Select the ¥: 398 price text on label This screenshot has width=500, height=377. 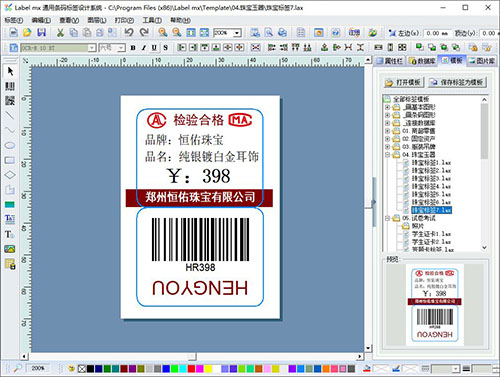(x=198, y=176)
